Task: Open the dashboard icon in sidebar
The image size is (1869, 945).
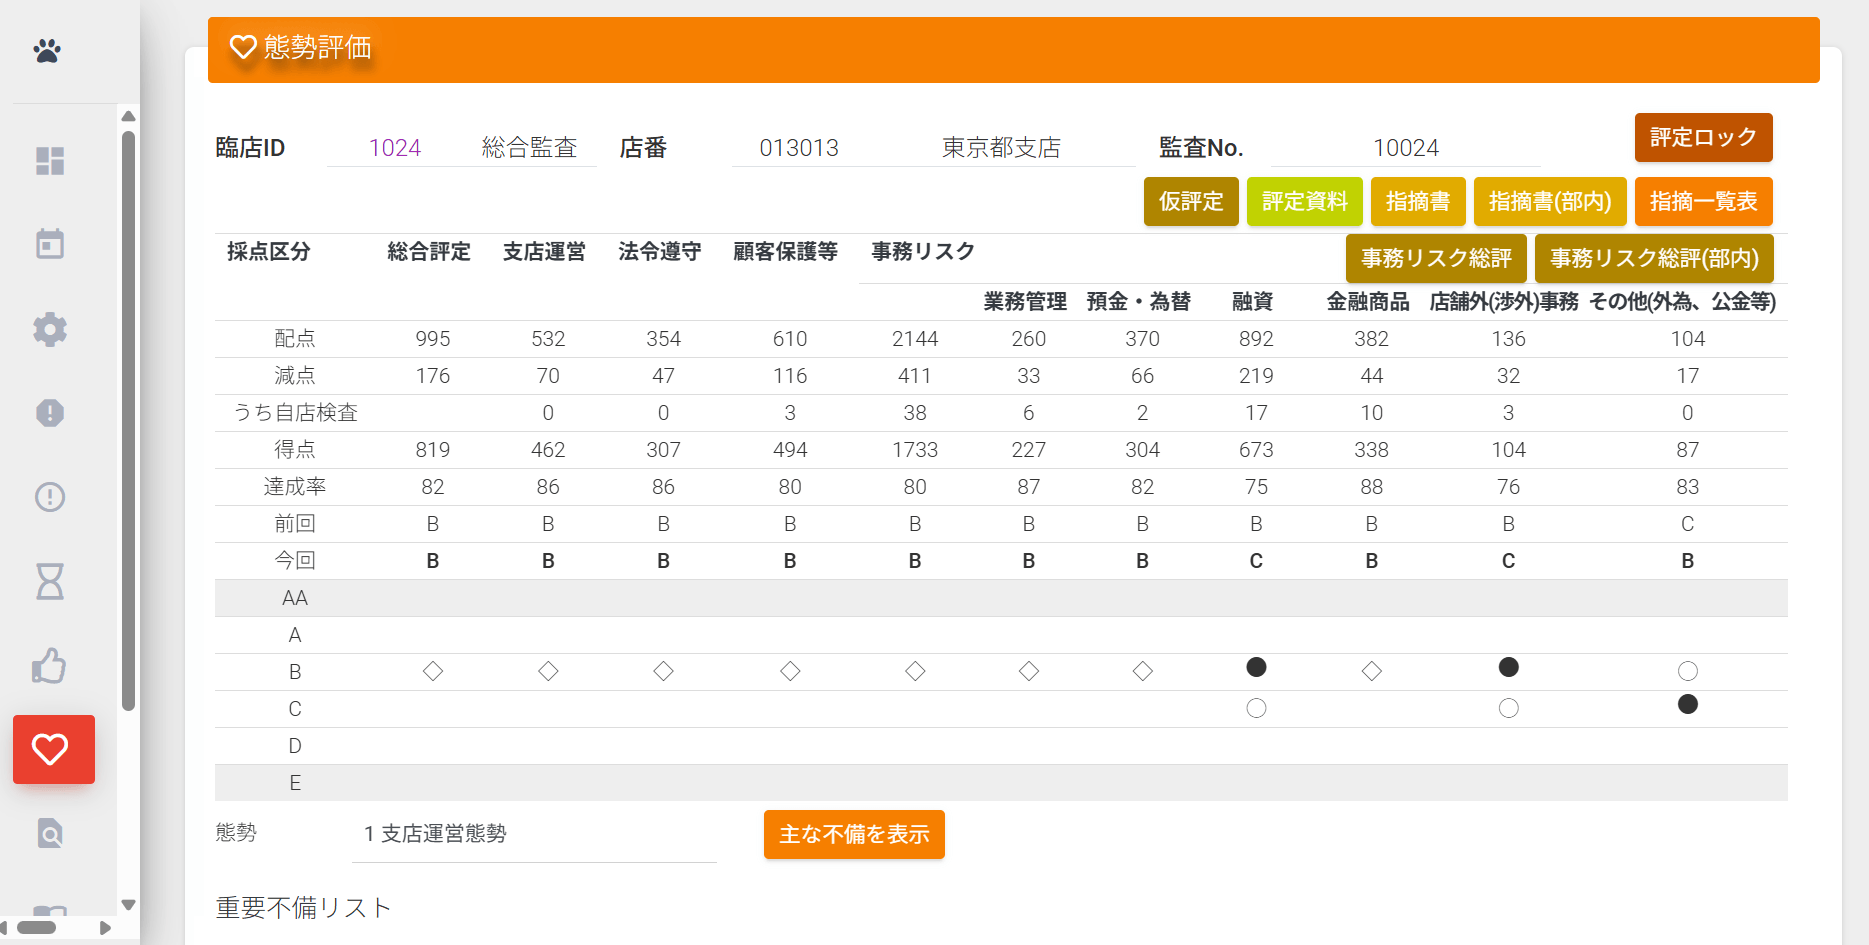Action: point(50,161)
